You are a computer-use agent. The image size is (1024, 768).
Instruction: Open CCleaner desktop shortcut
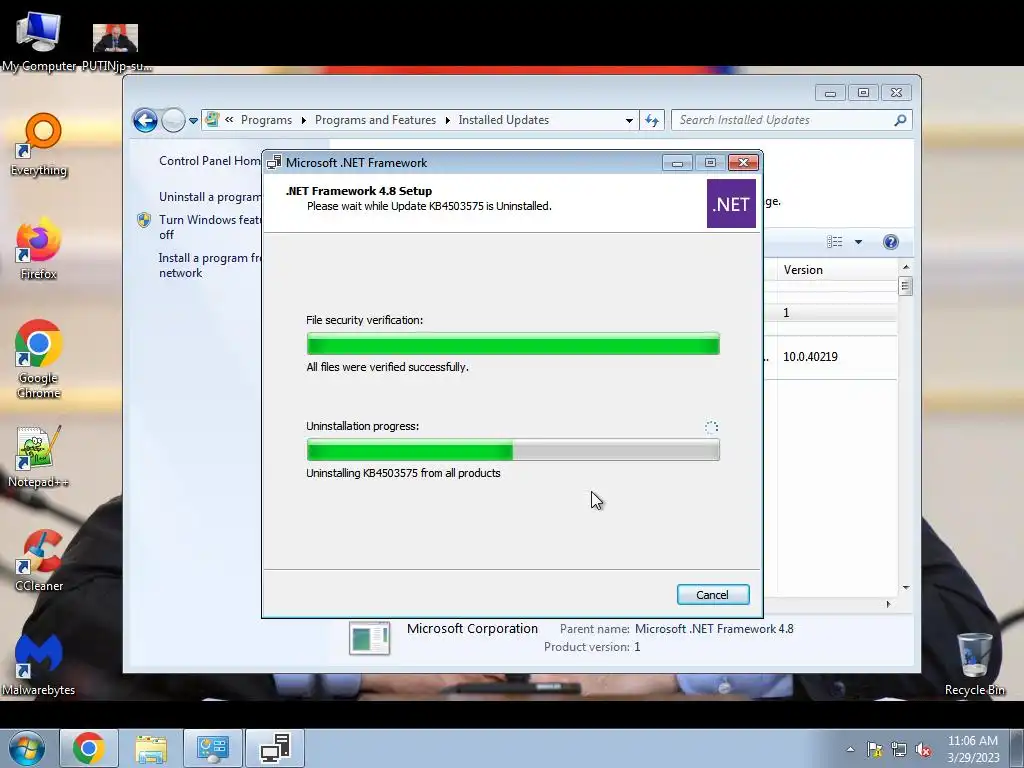[39, 562]
